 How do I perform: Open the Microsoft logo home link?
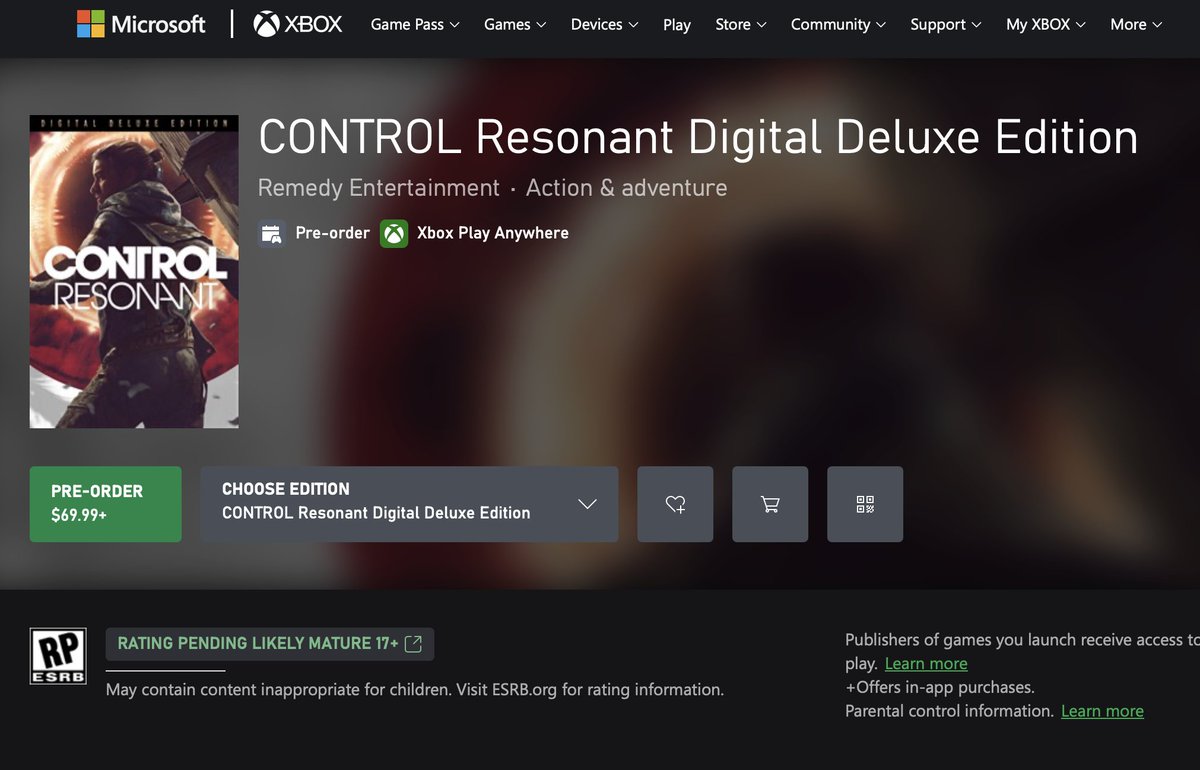(141, 24)
